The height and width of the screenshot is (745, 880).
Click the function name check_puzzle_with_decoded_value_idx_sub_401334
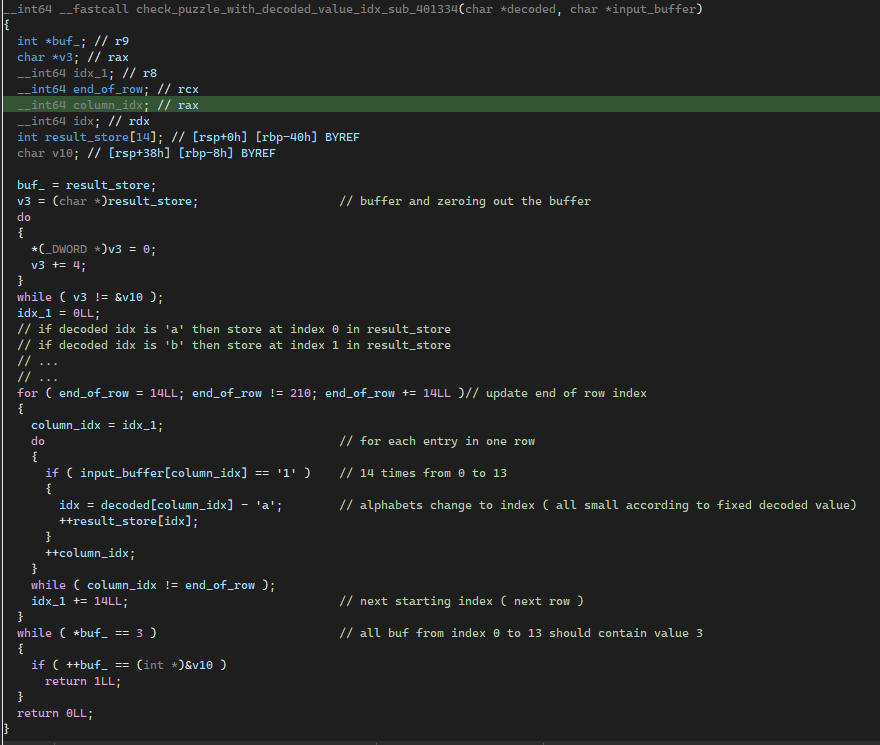(x=297, y=9)
